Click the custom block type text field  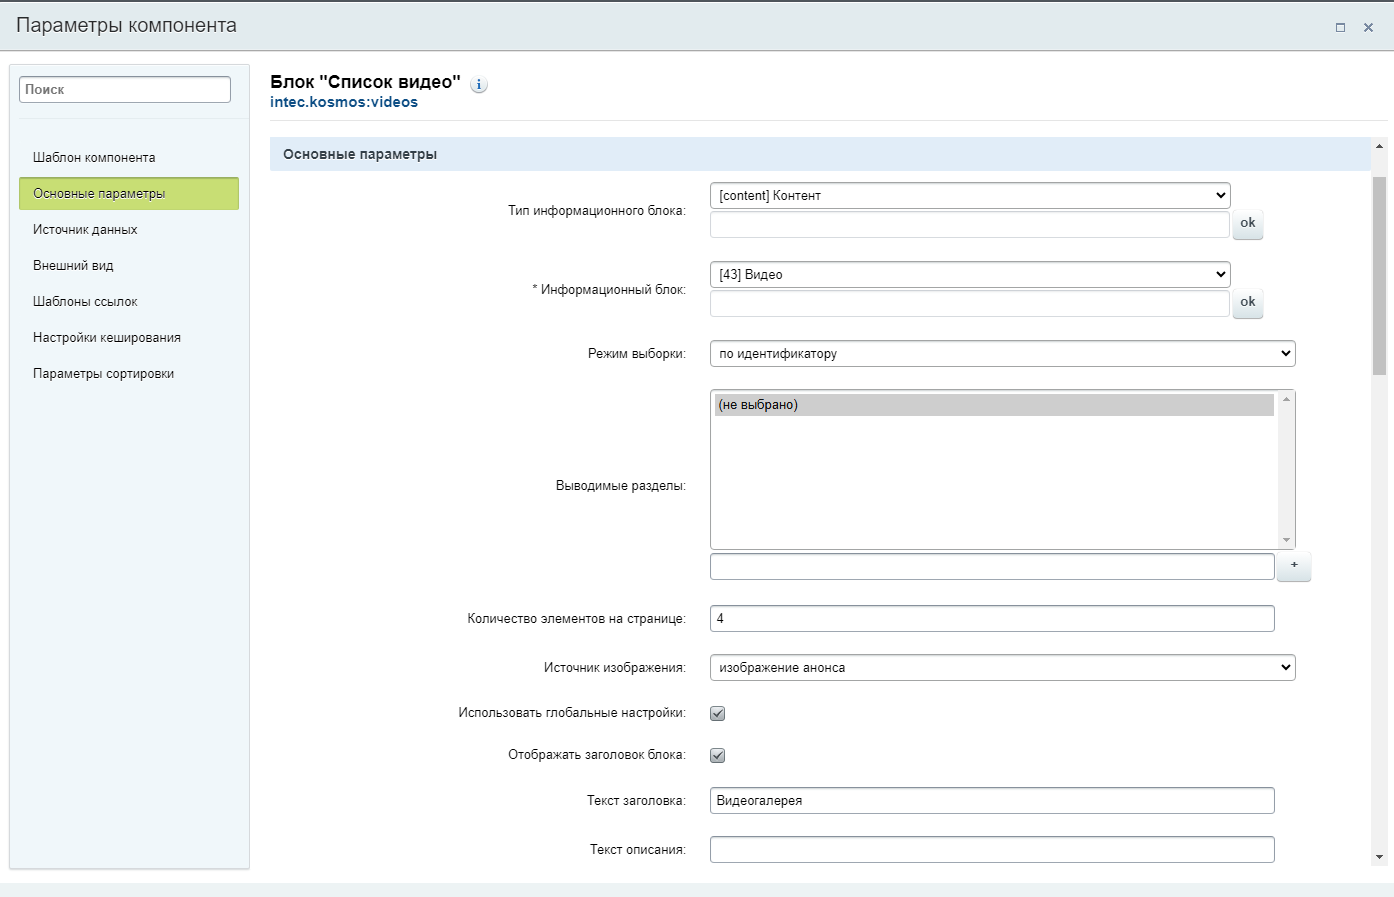pos(969,224)
